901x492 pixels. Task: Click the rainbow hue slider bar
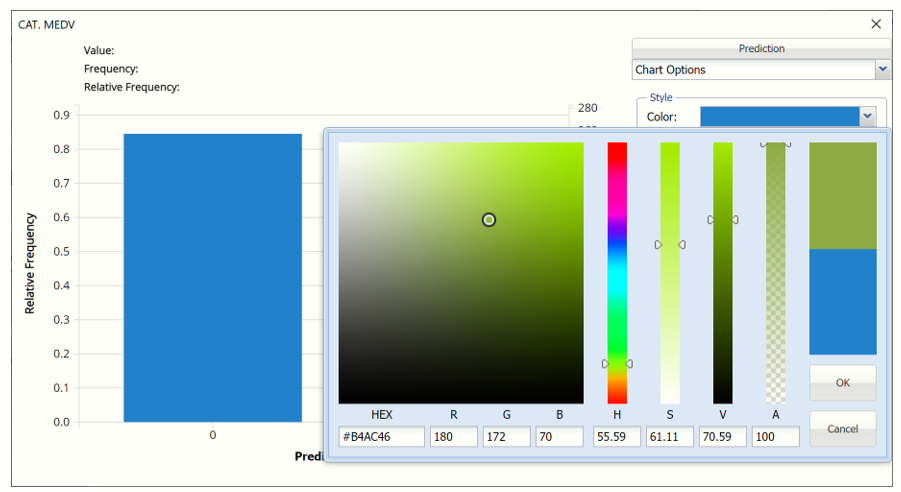pyautogui.click(x=617, y=272)
